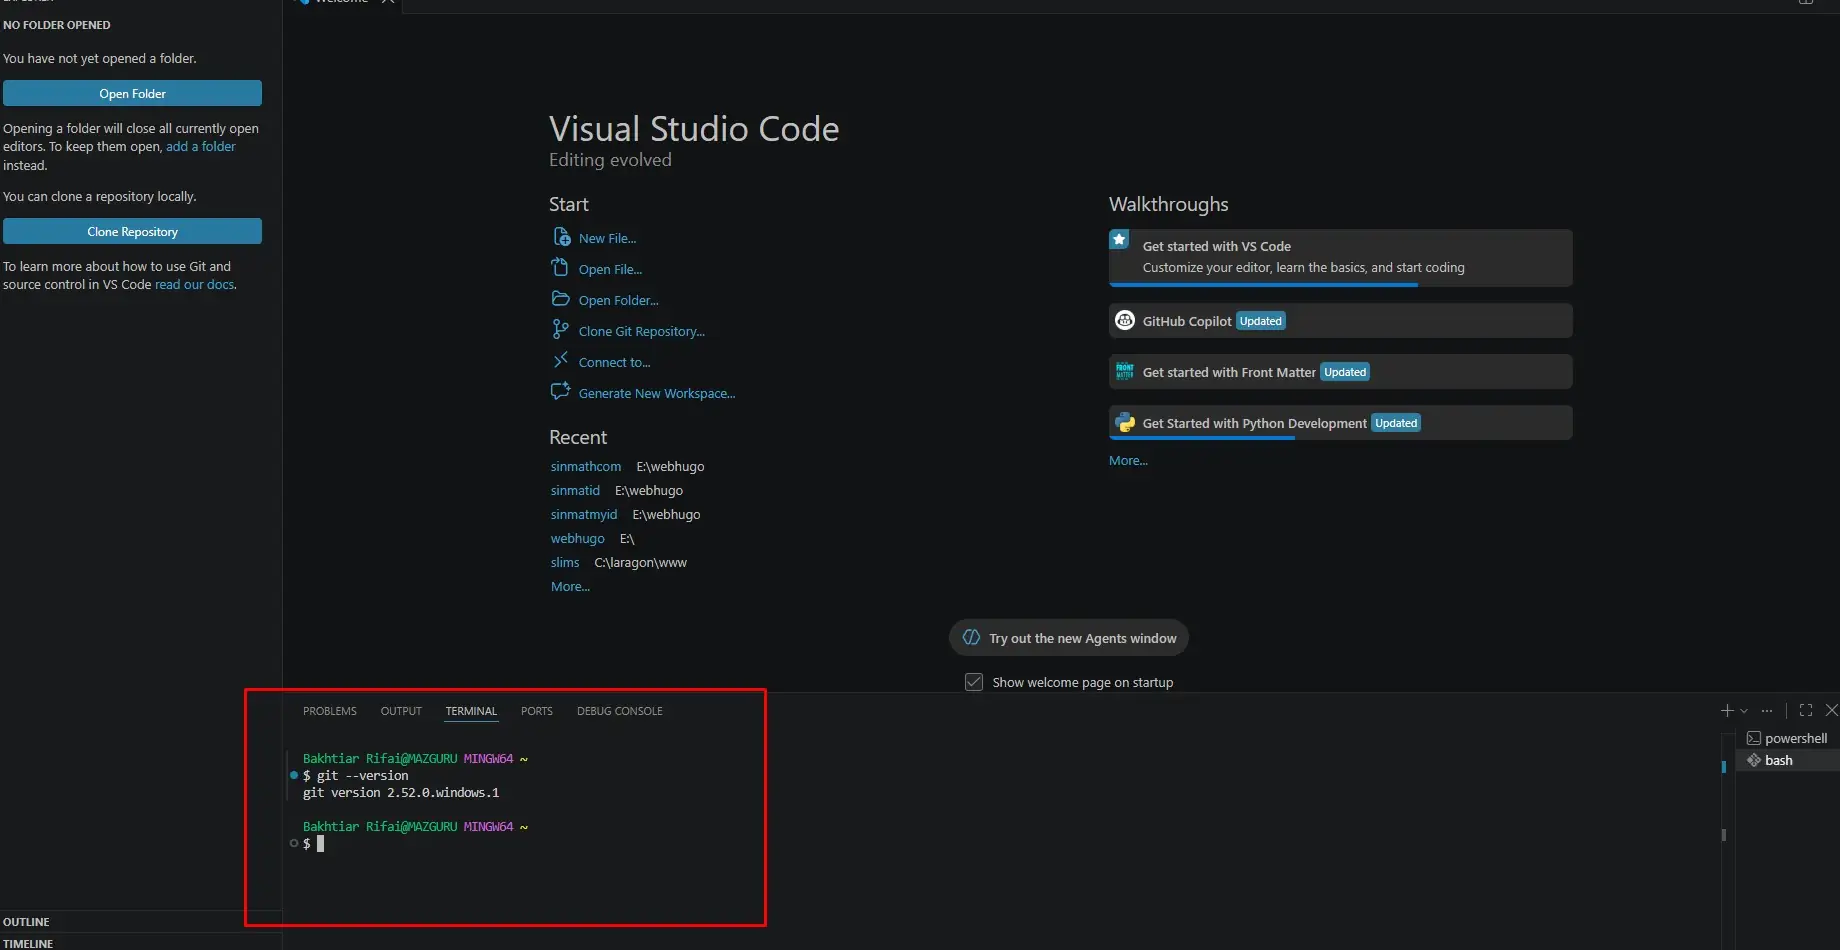Open recent project sinmatmyid
The image size is (1840, 950).
[x=584, y=514]
